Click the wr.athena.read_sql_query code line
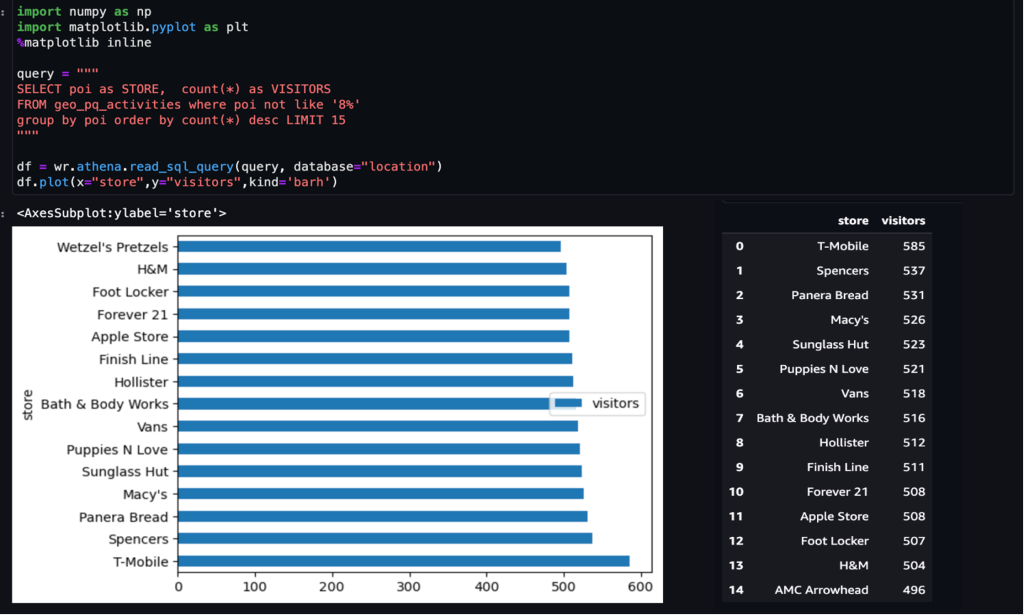This screenshot has width=1024, height=615. (230, 166)
